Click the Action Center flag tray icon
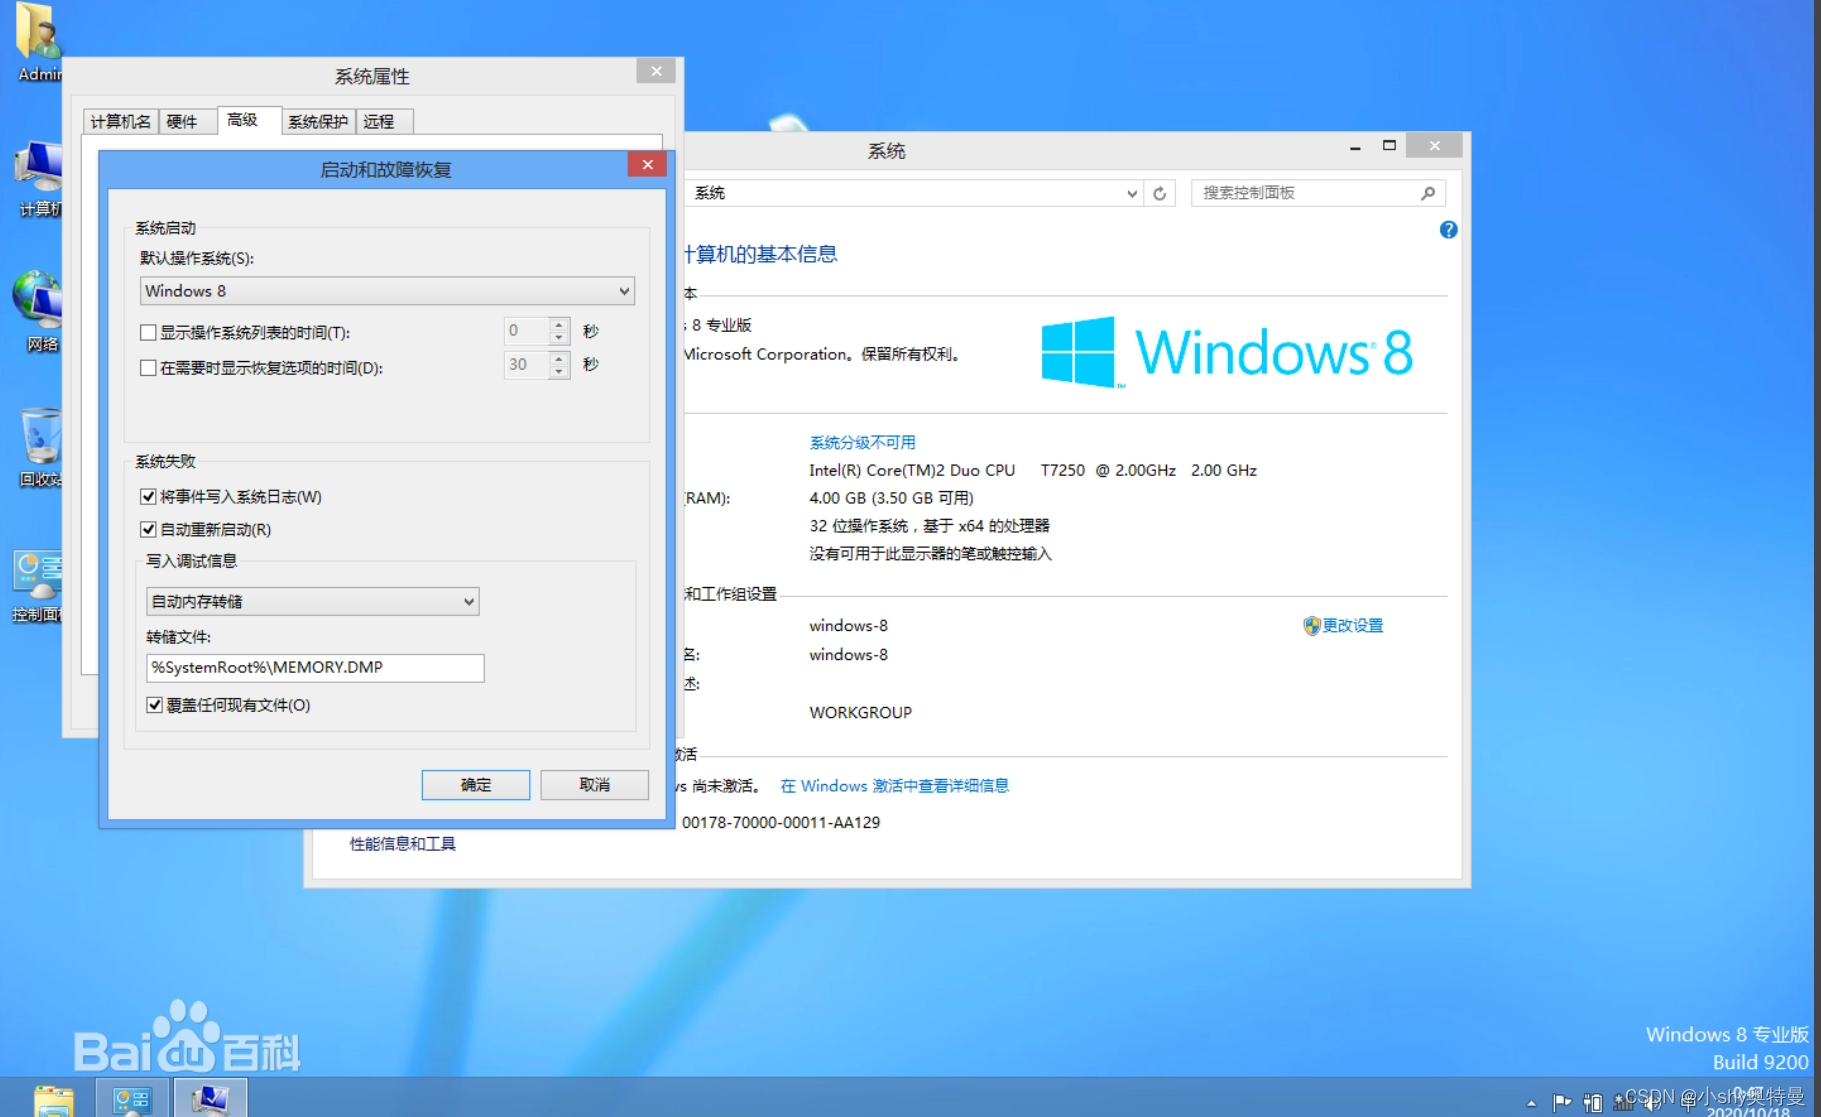Image resolution: width=1821 pixels, height=1117 pixels. [1561, 1102]
